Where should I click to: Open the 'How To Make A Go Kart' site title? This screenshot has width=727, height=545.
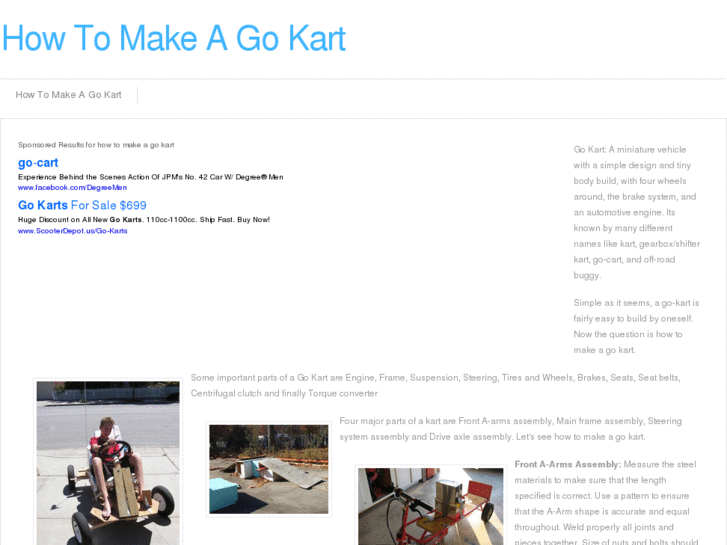[174, 38]
